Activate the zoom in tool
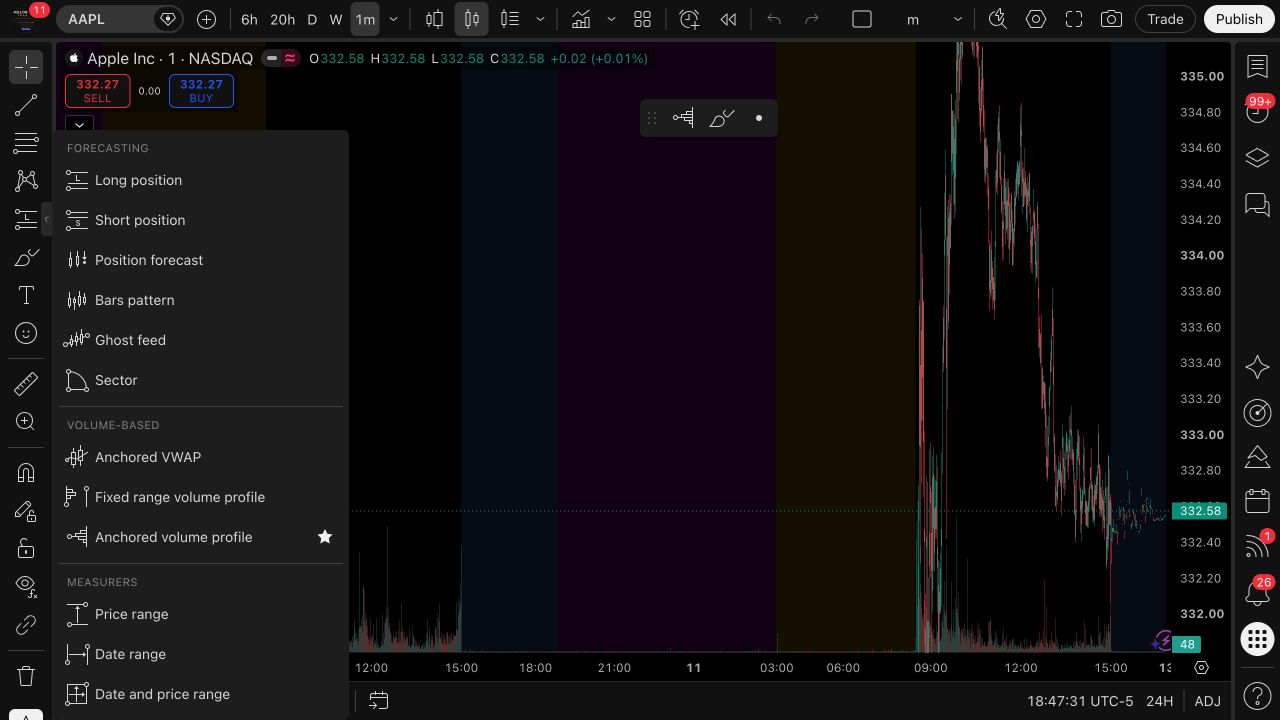The image size is (1280, 720). point(26,421)
